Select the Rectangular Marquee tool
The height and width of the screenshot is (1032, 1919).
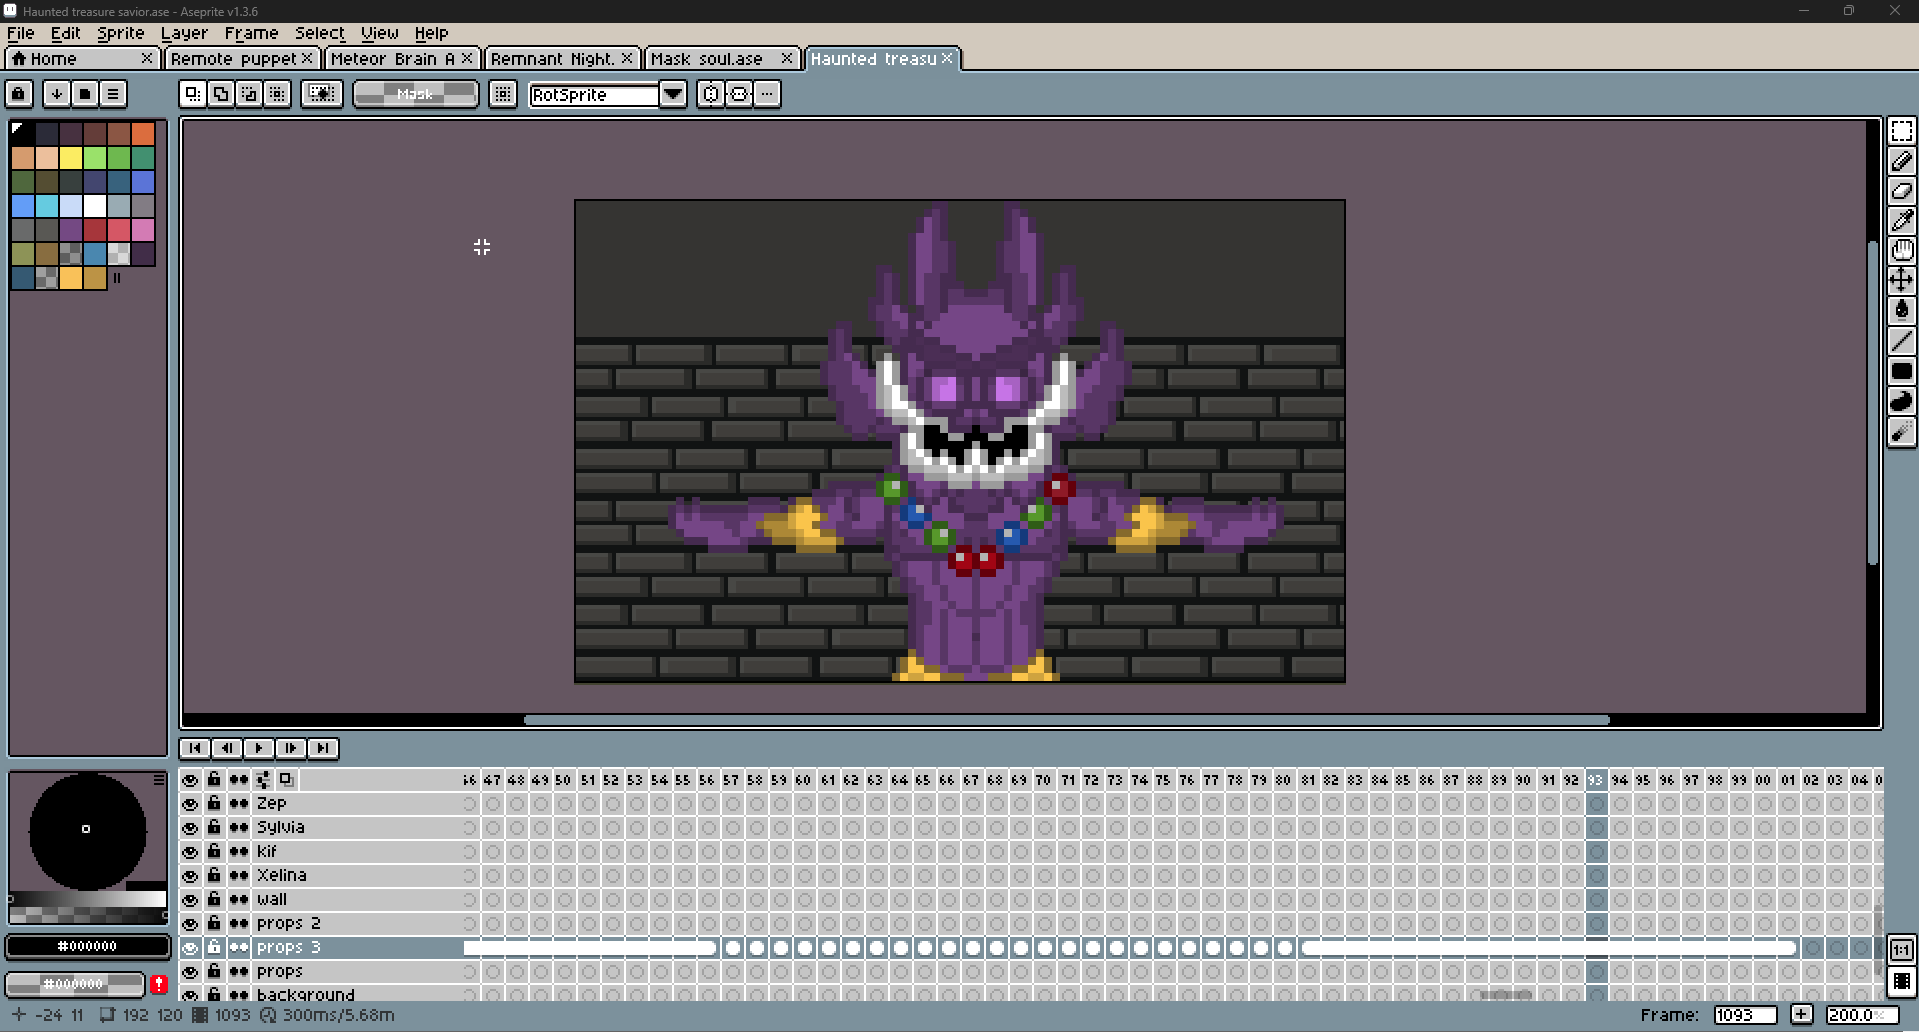(x=1901, y=131)
